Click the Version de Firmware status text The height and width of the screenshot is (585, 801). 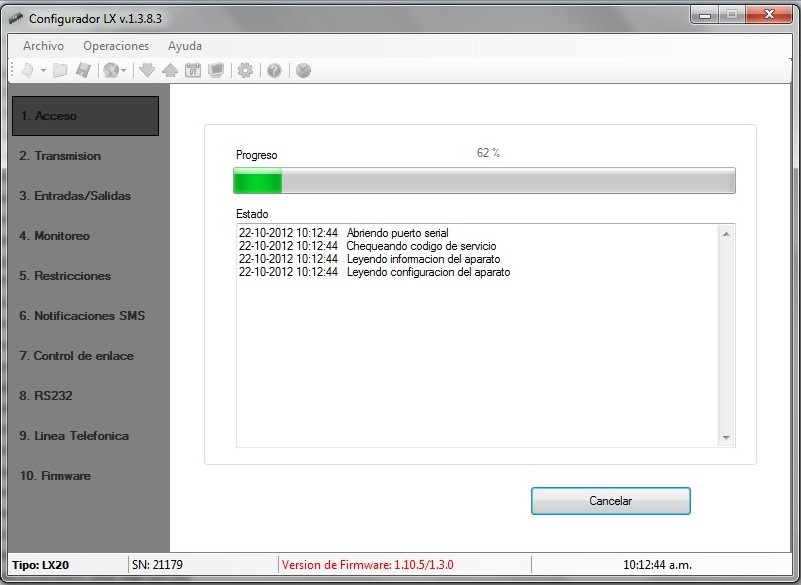pyautogui.click(x=367, y=565)
